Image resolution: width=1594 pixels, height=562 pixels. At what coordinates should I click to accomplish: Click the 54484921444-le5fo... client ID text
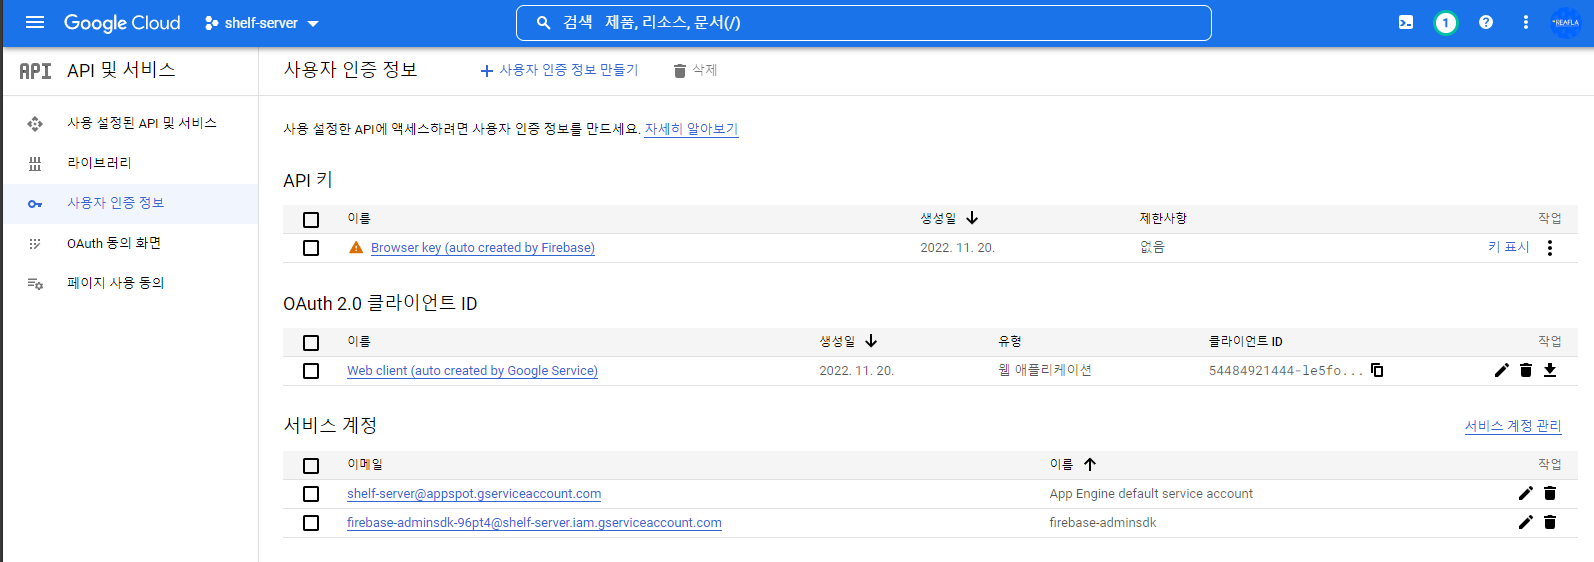point(1286,371)
